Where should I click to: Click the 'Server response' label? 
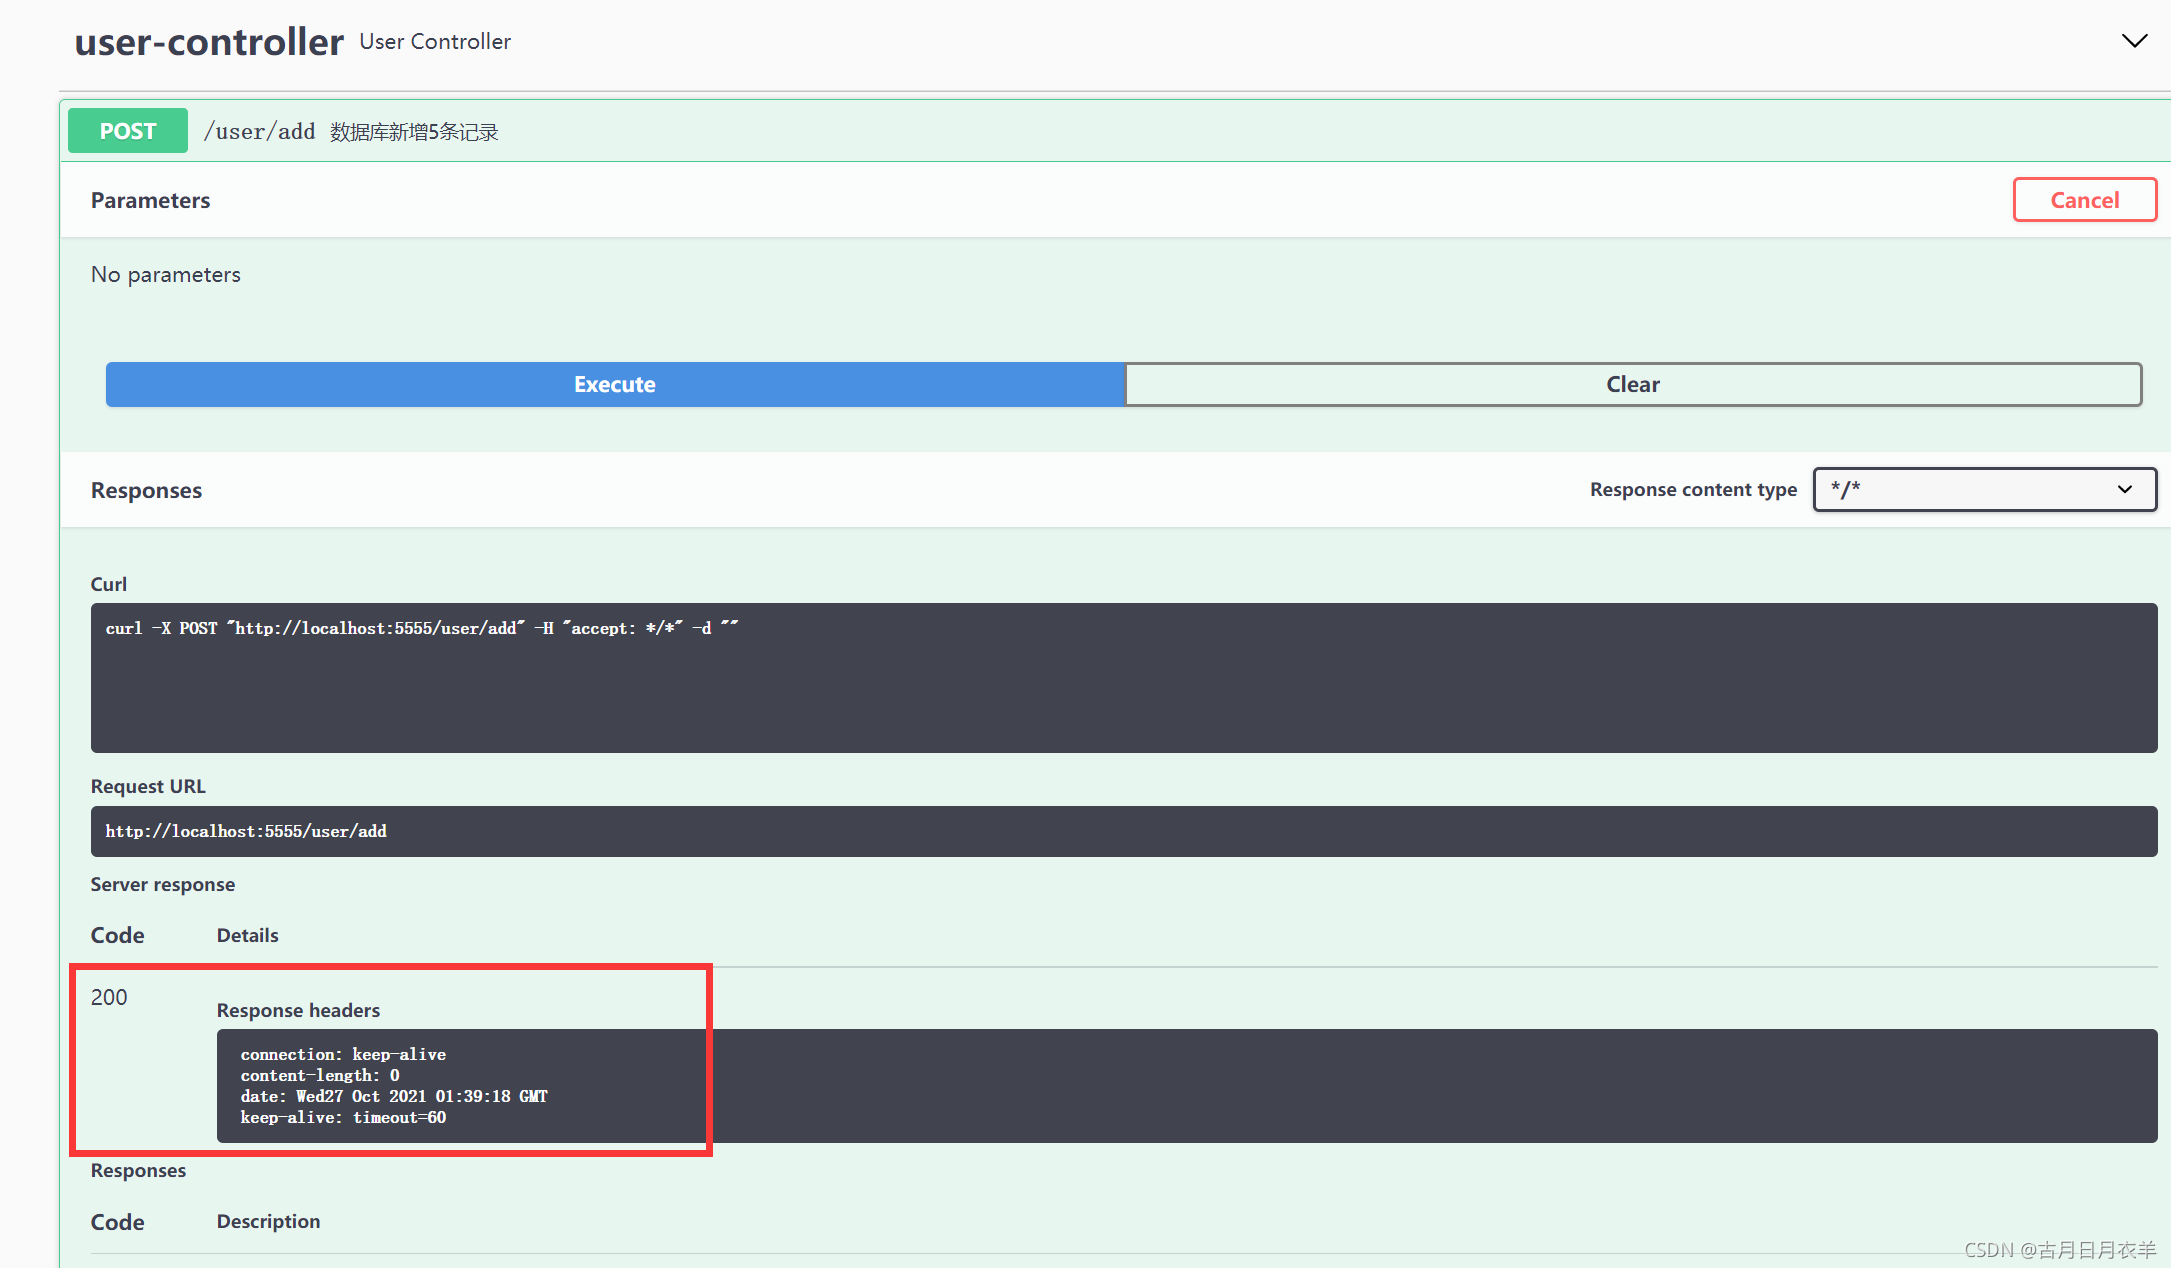[163, 884]
